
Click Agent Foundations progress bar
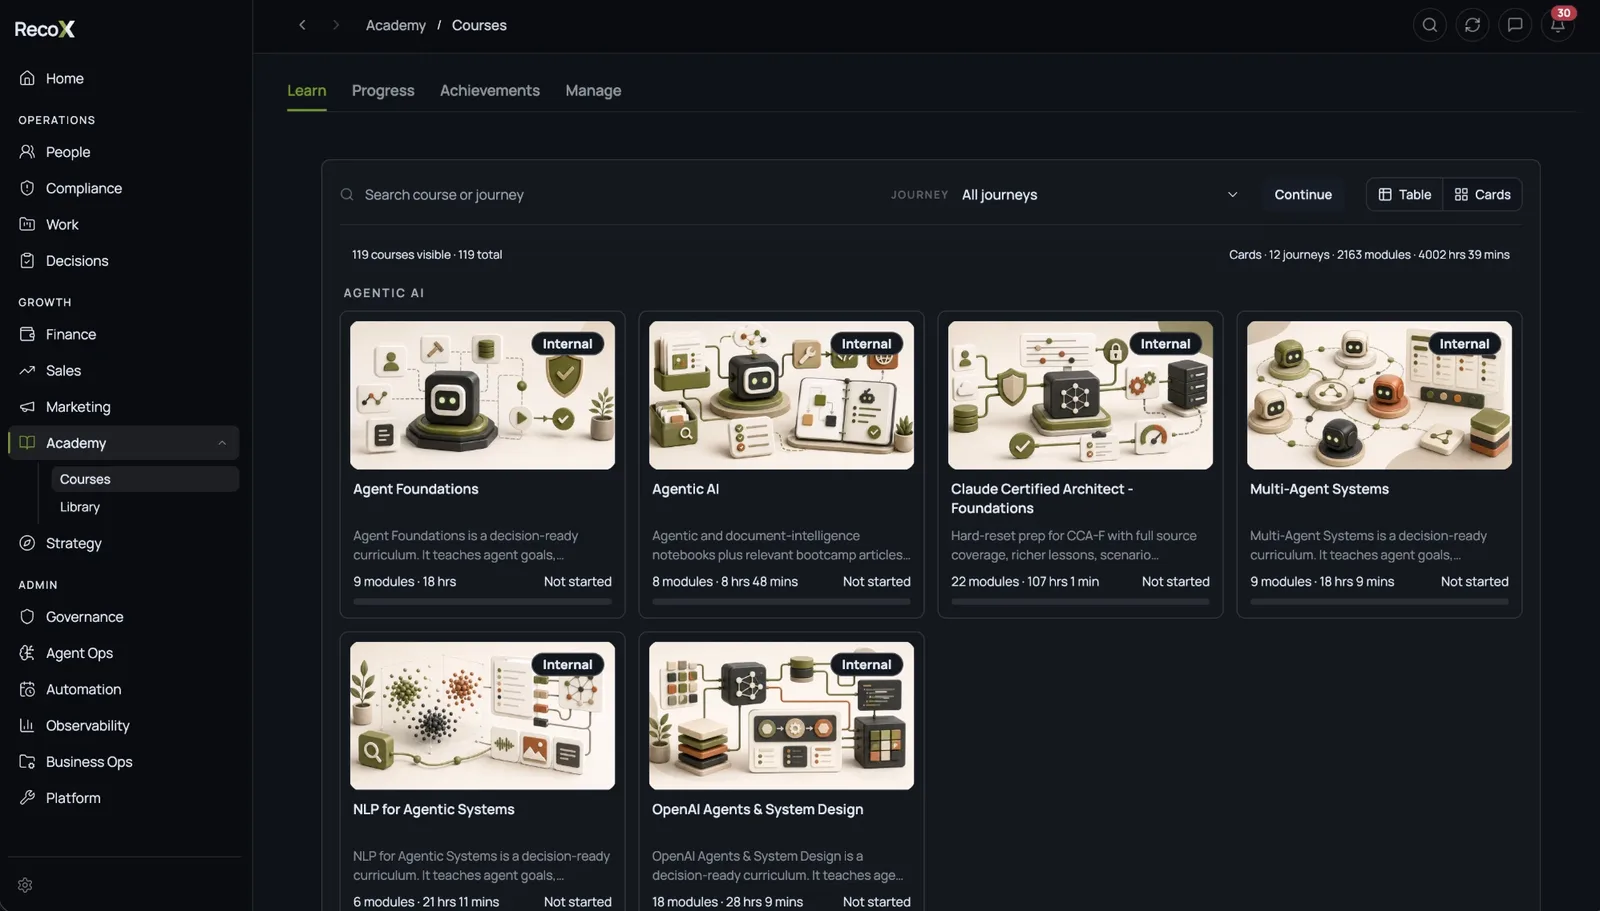482,602
